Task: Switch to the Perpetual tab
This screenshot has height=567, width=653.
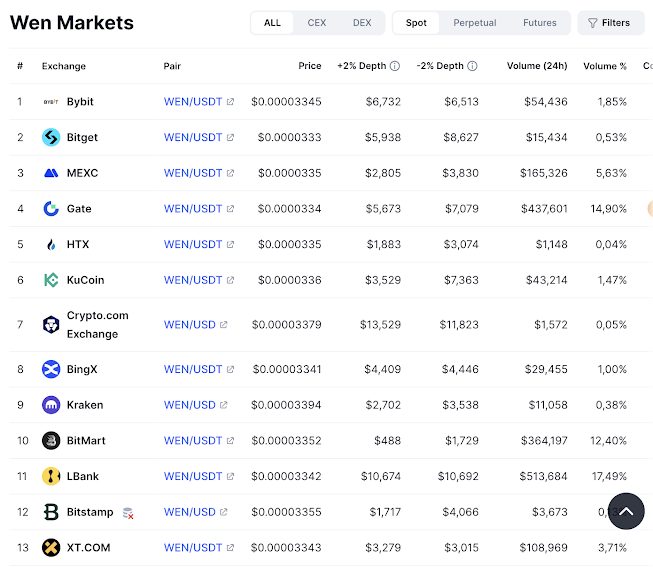Action: click(474, 23)
